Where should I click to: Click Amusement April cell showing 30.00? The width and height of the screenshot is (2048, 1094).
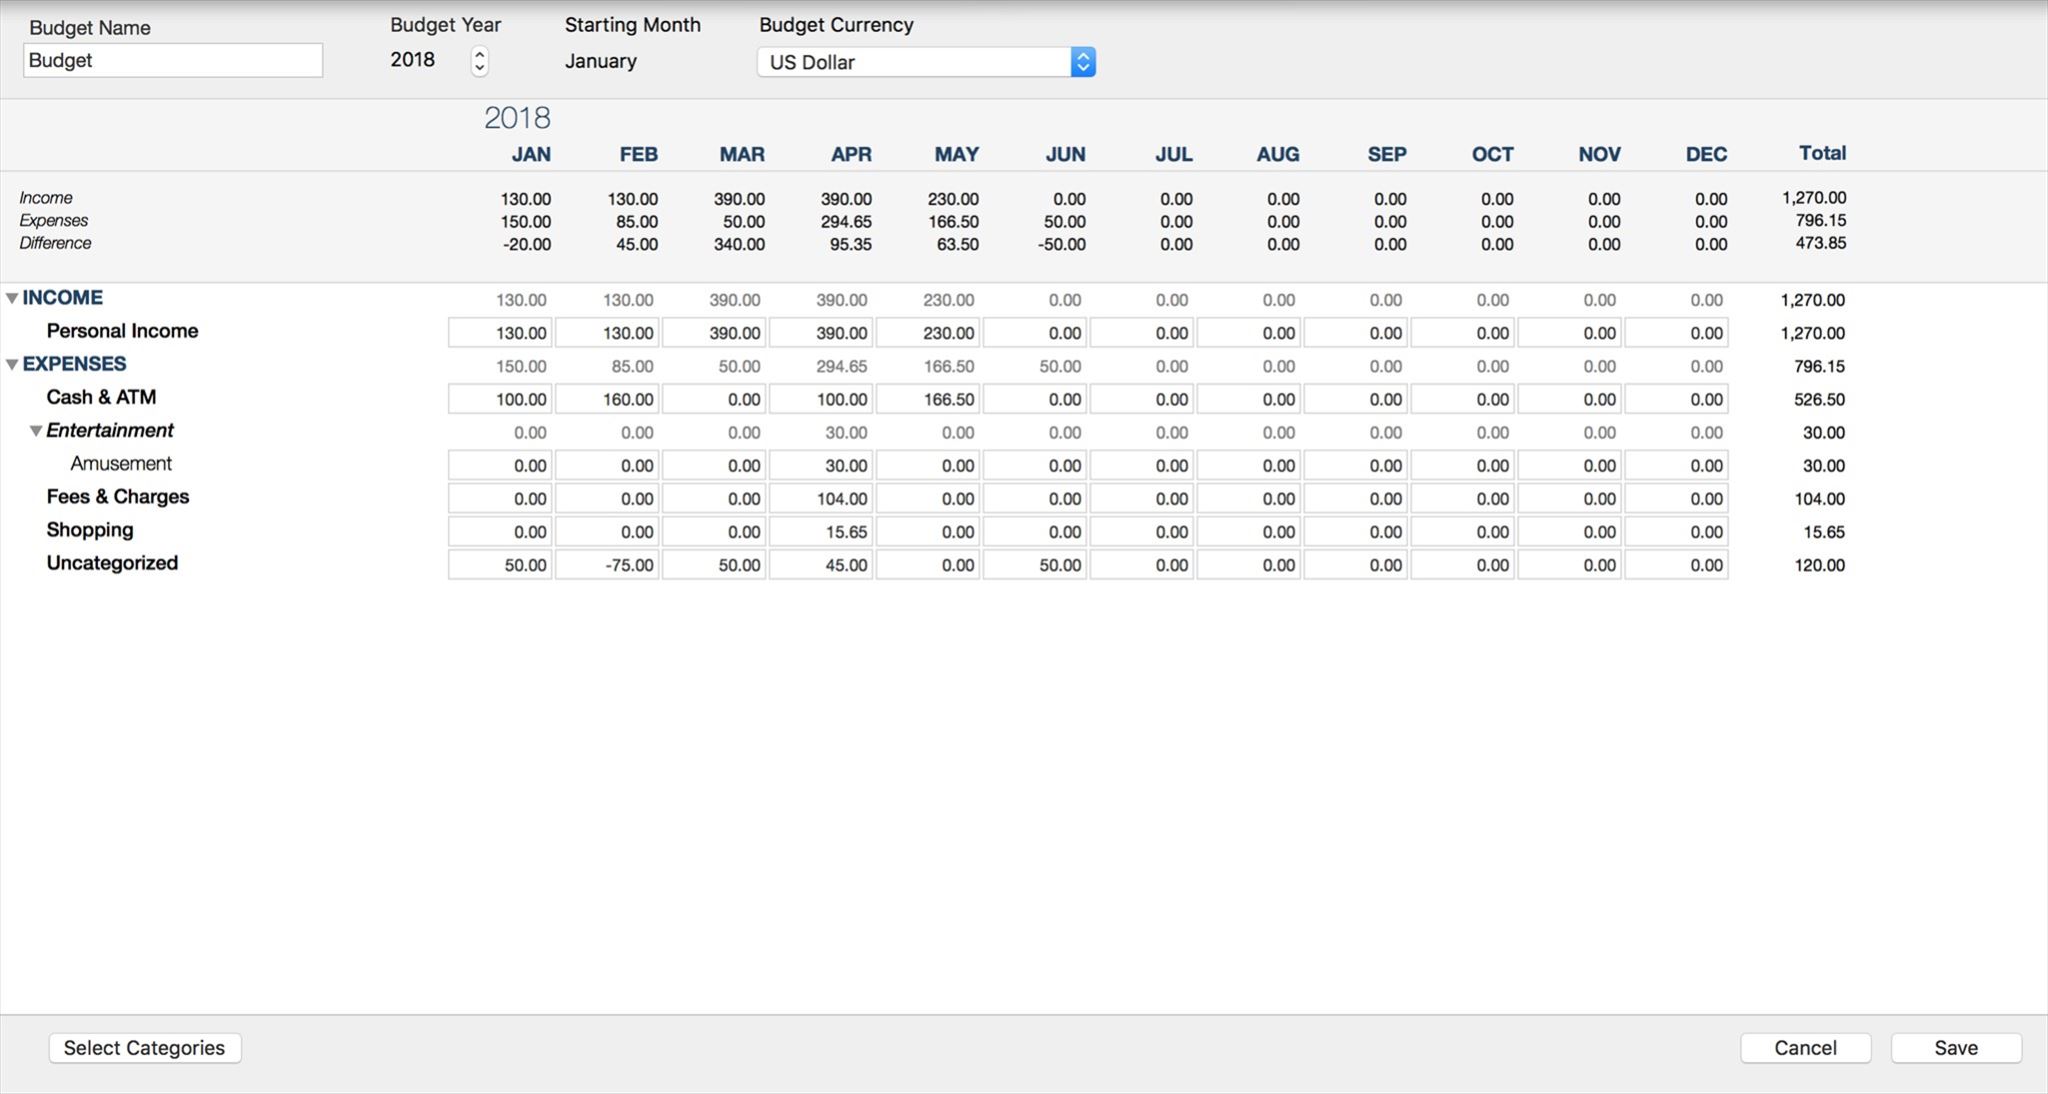point(821,465)
